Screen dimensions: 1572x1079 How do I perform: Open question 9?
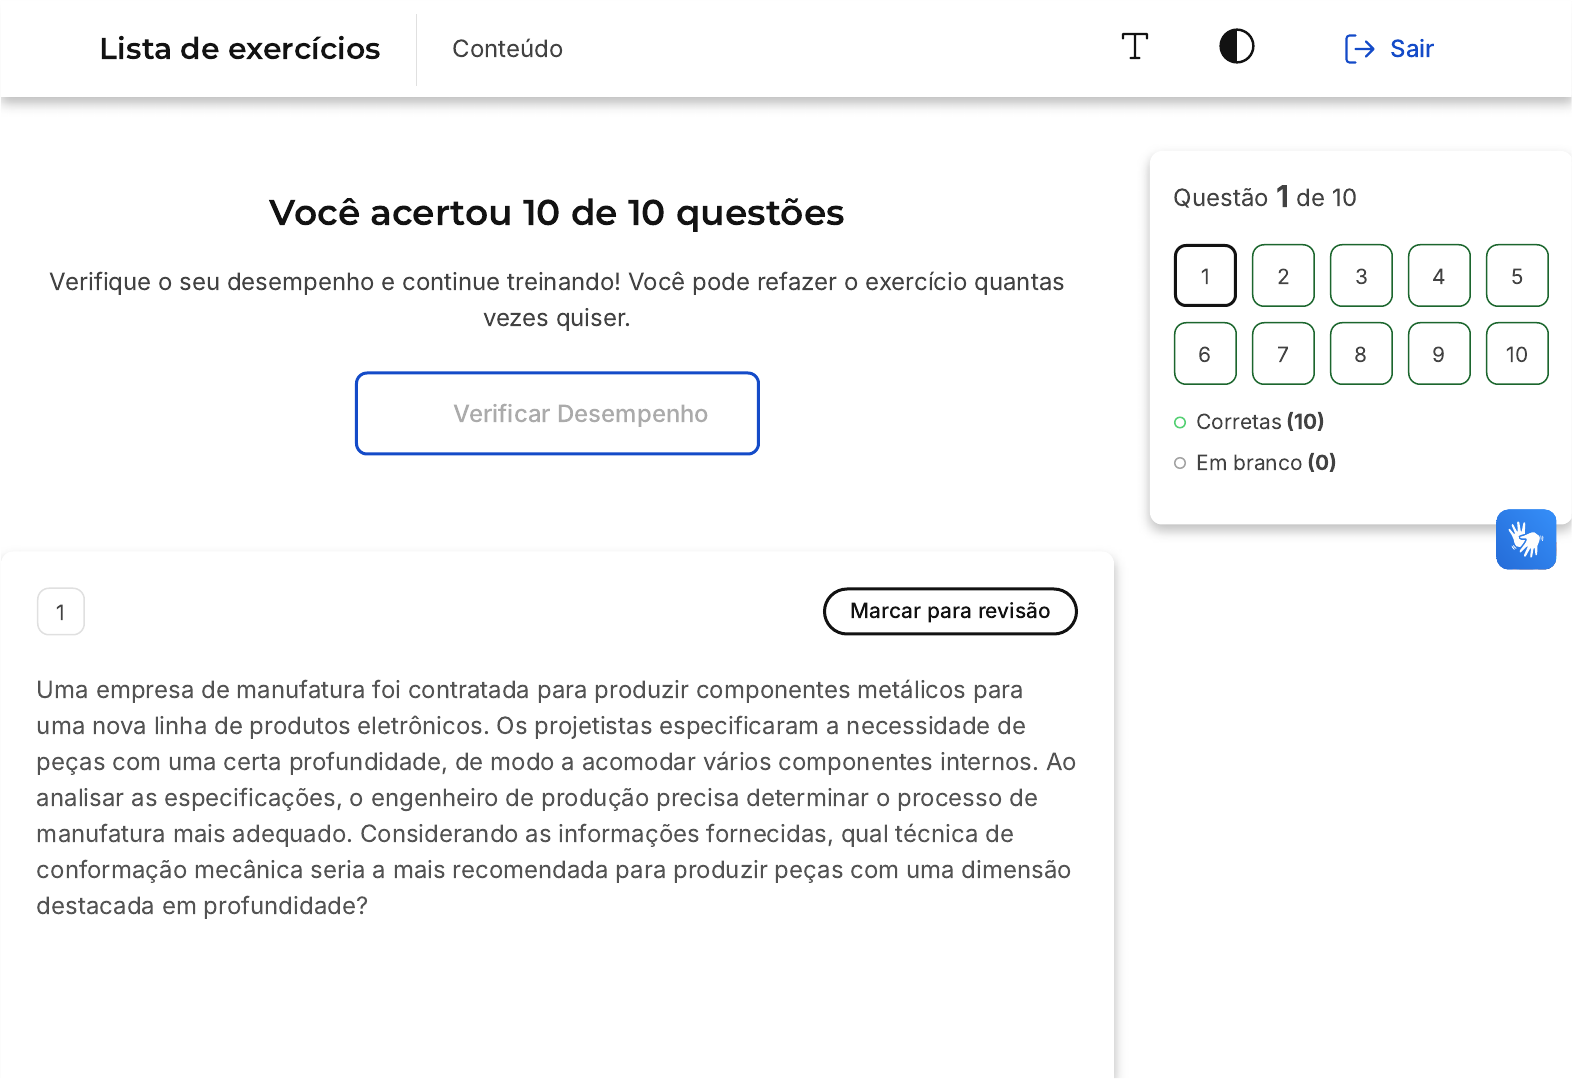coord(1439,354)
